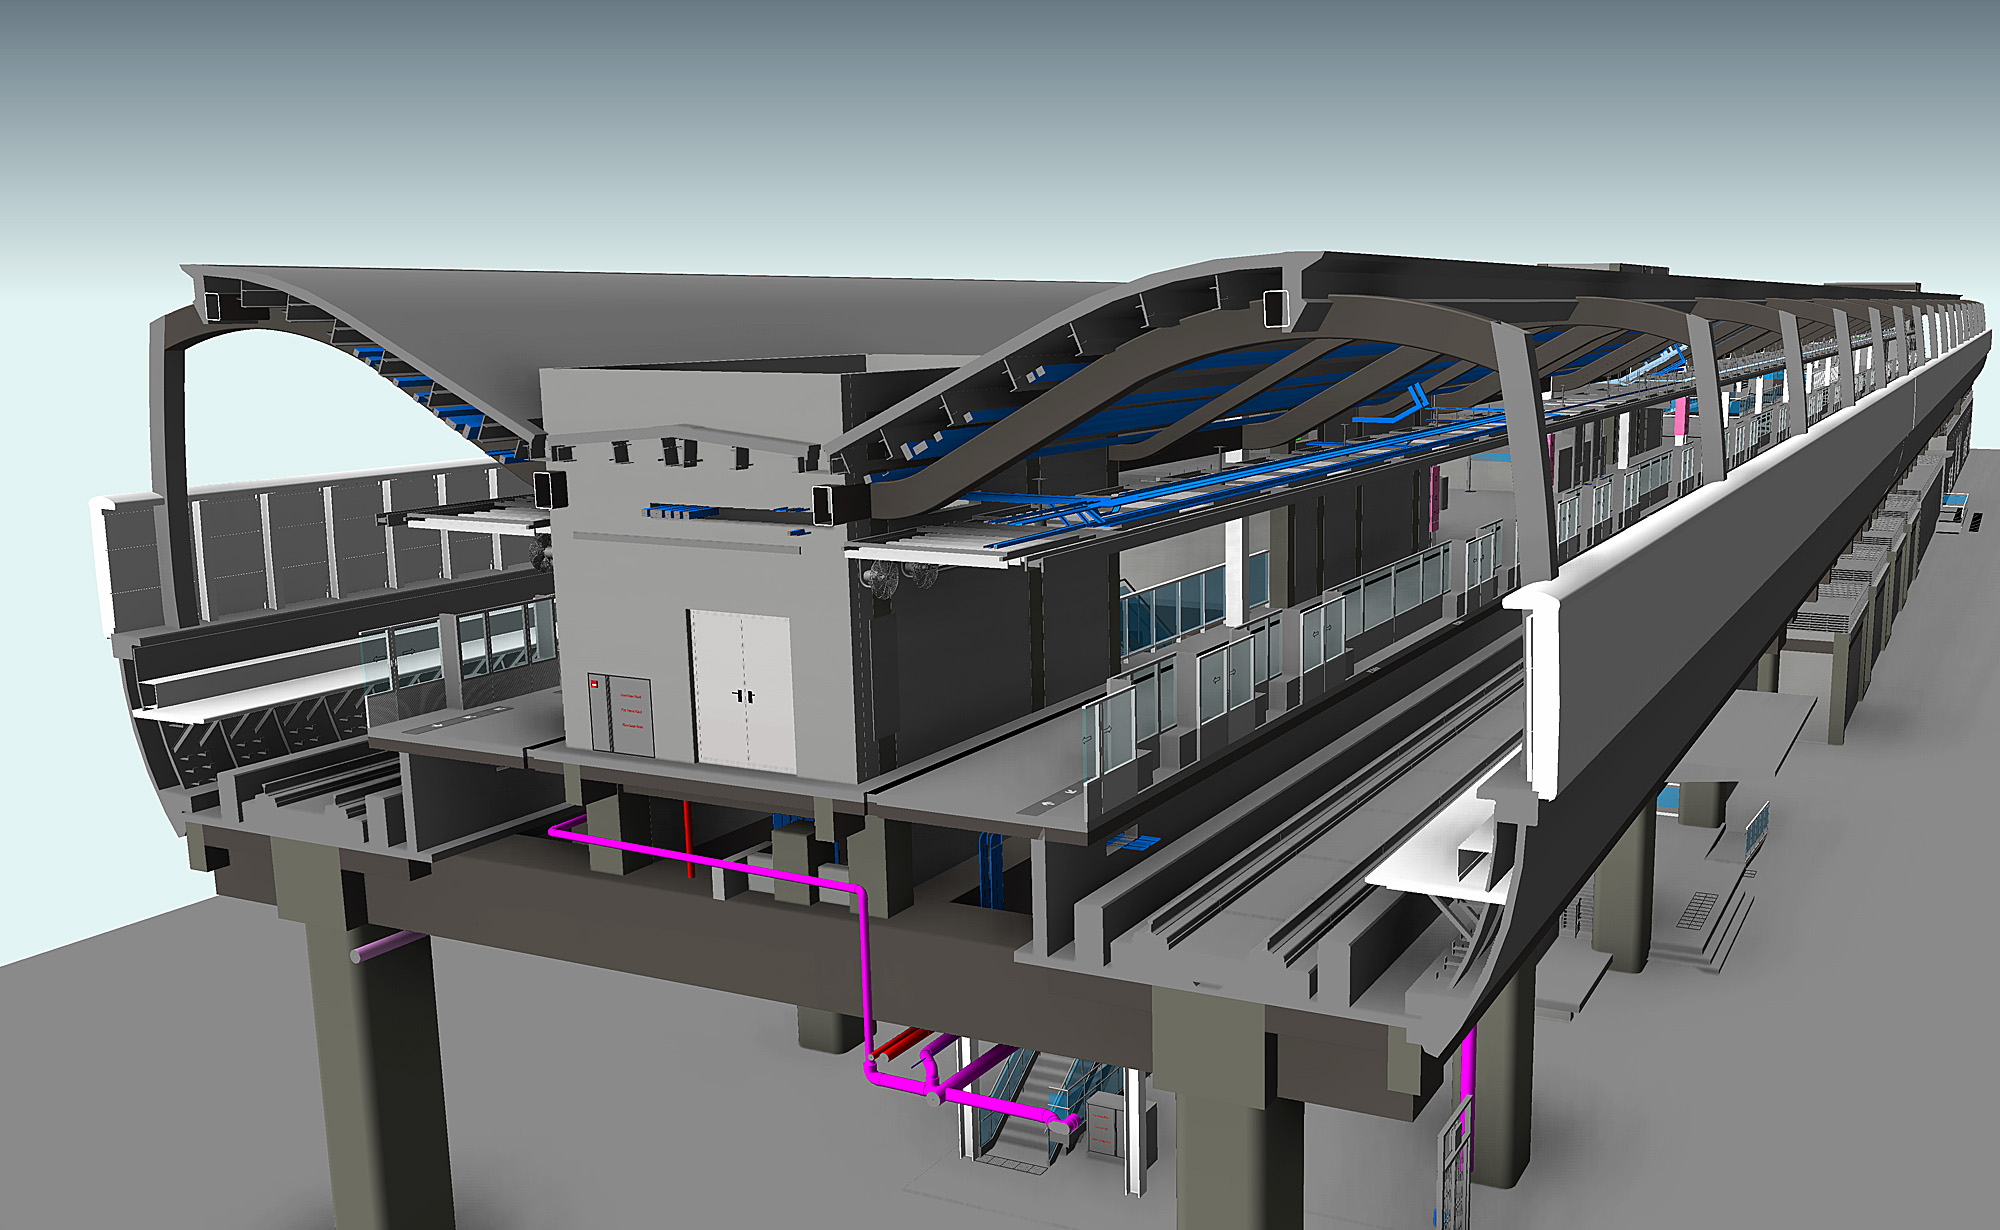The height and width of the screenshot is (1230, 2000).
Task: Click the purple pipe stub through the left column
Action: click(388, 946)
